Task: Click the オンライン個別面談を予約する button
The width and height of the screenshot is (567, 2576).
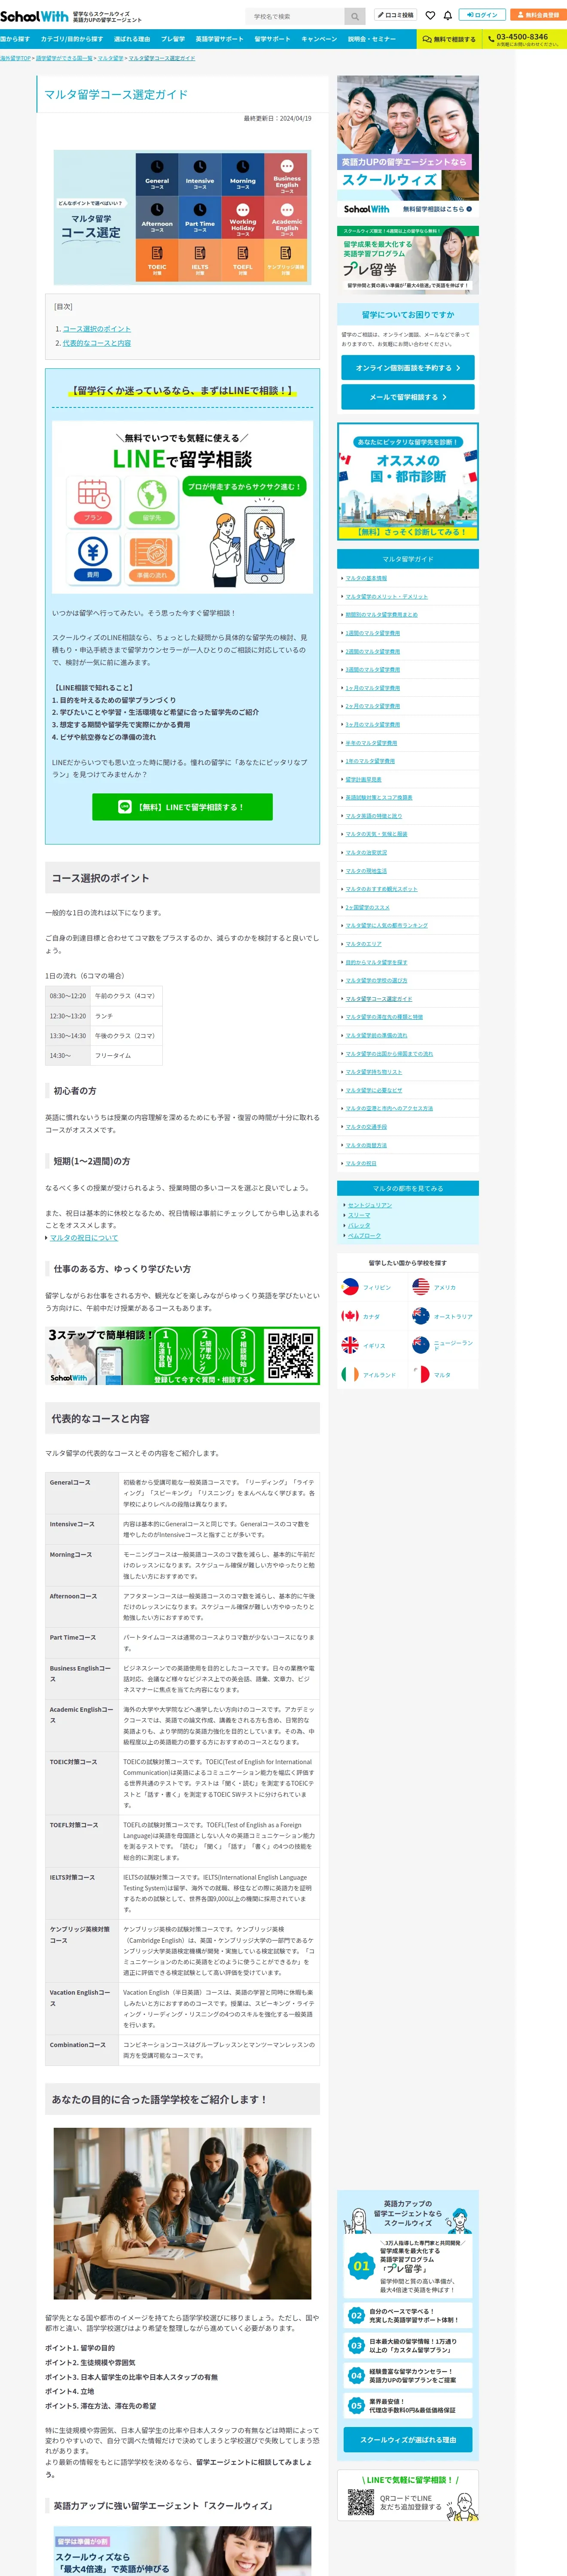Action: (408, 368)
